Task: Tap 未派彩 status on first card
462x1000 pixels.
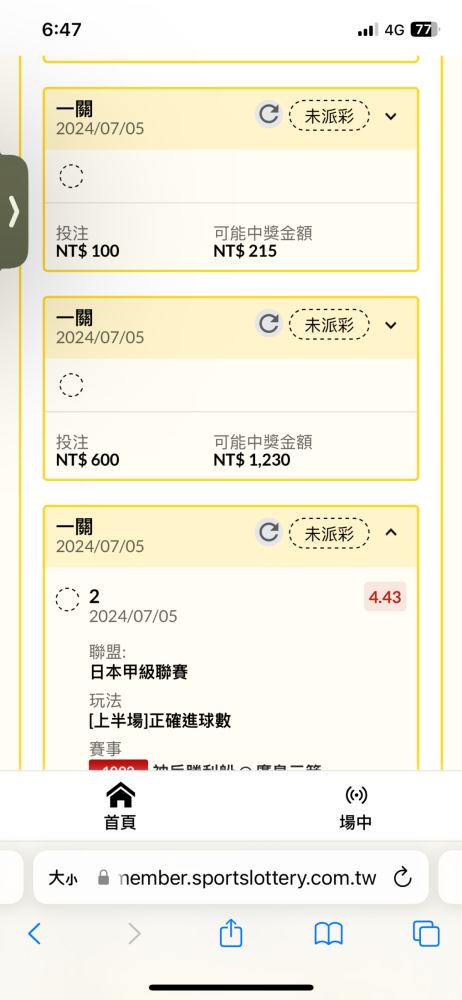Action: 329,115
